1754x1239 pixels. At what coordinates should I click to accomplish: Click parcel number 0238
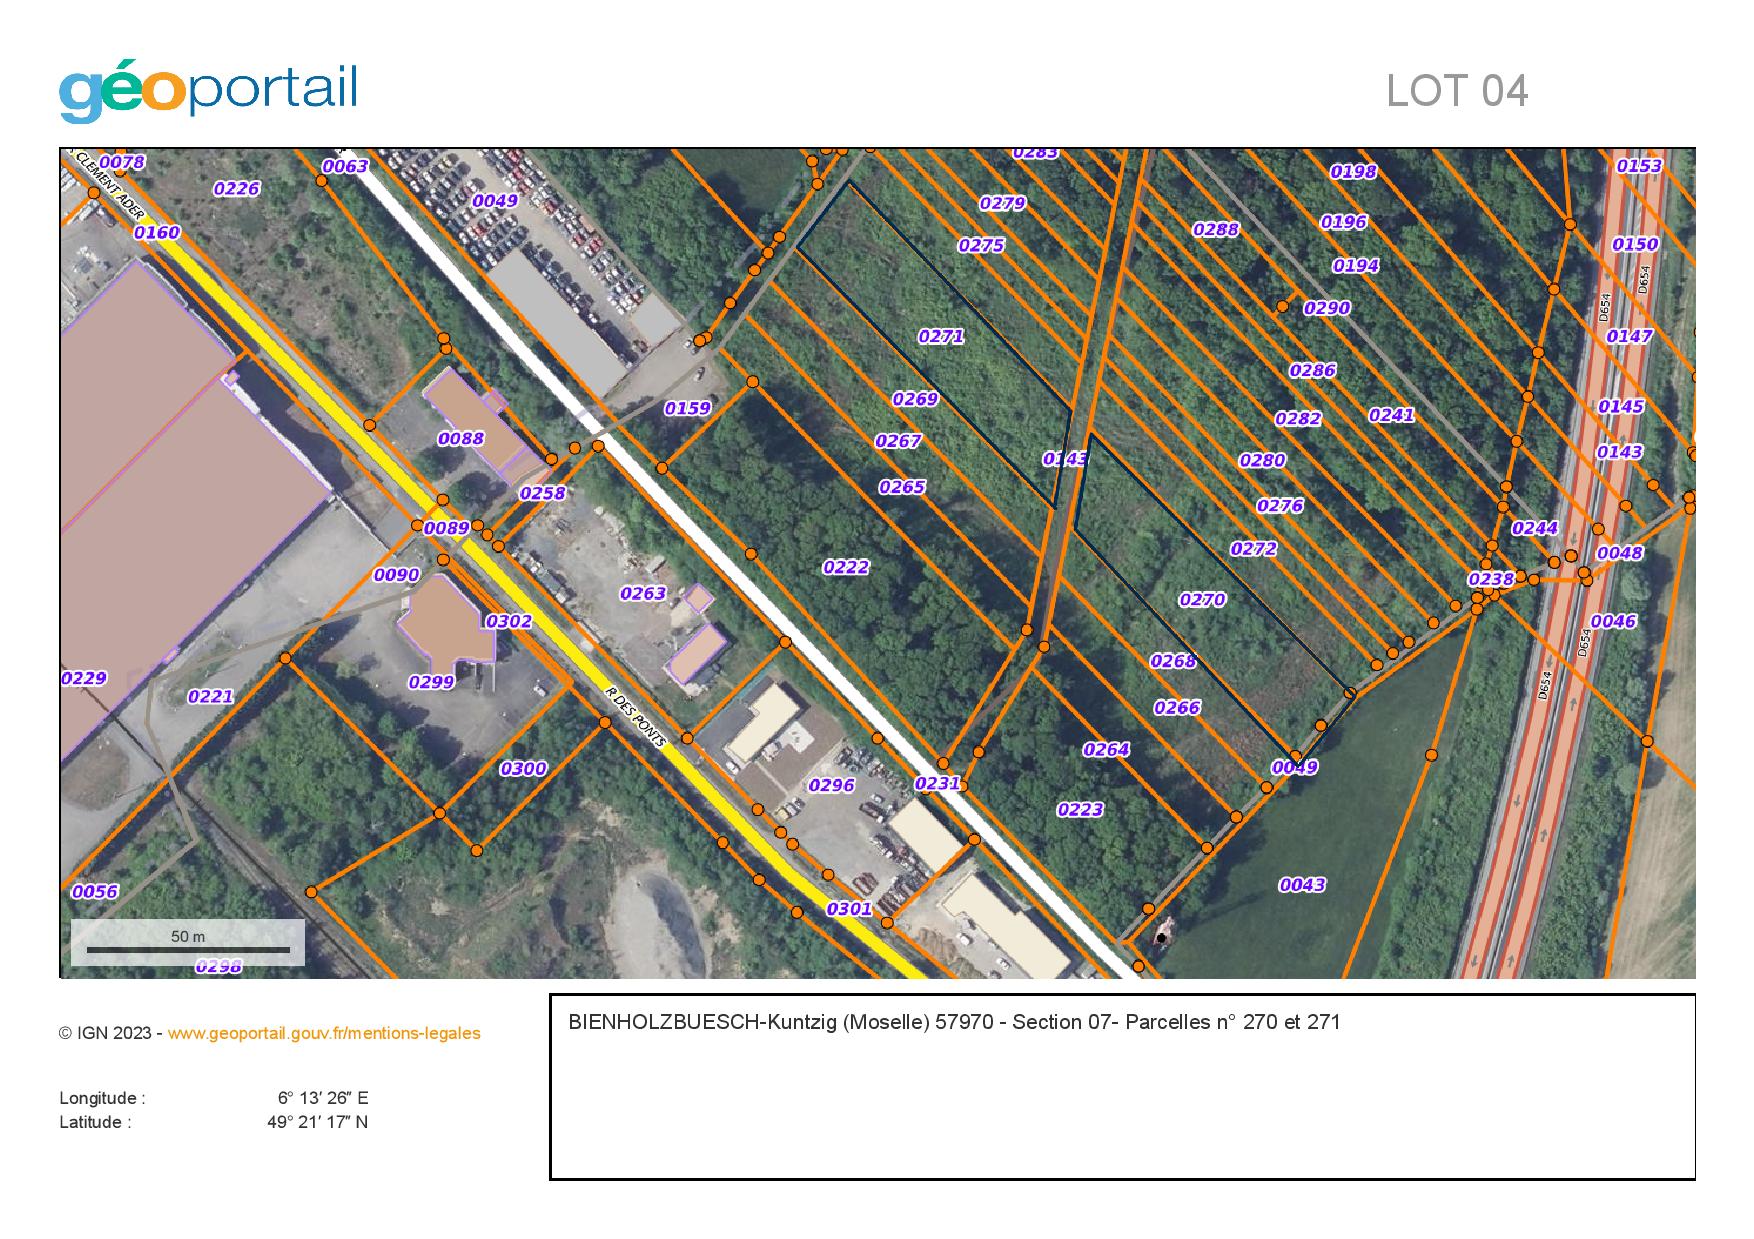[1491, 579]
